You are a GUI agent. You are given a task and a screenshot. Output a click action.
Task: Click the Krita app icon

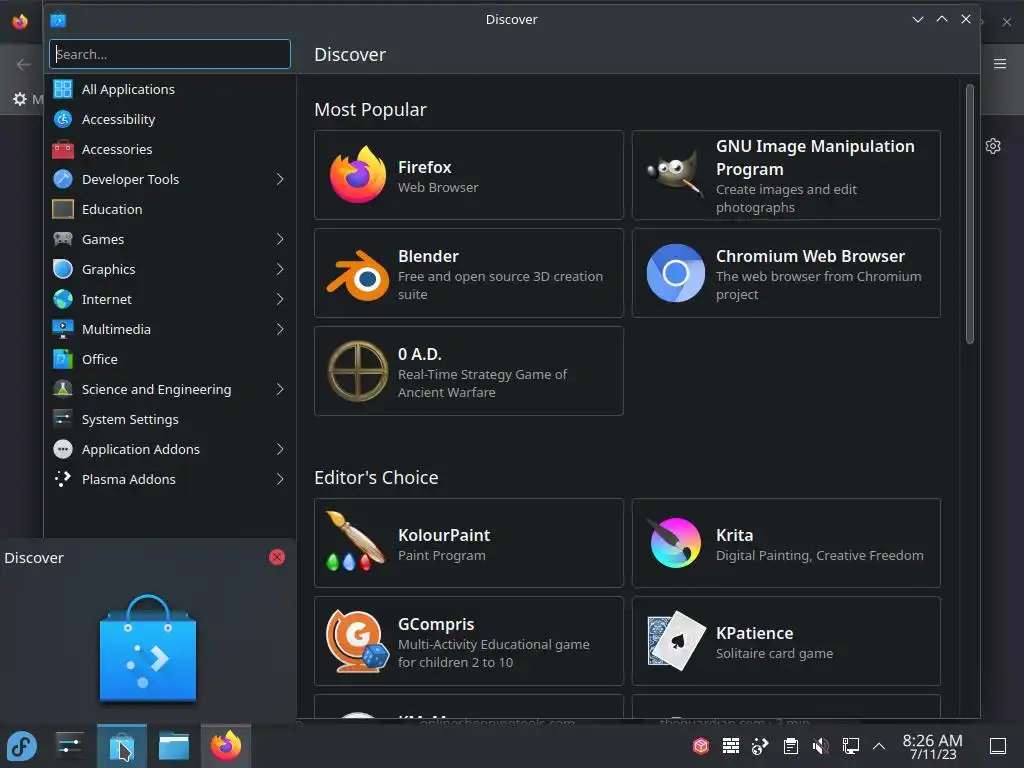(675, 543)
